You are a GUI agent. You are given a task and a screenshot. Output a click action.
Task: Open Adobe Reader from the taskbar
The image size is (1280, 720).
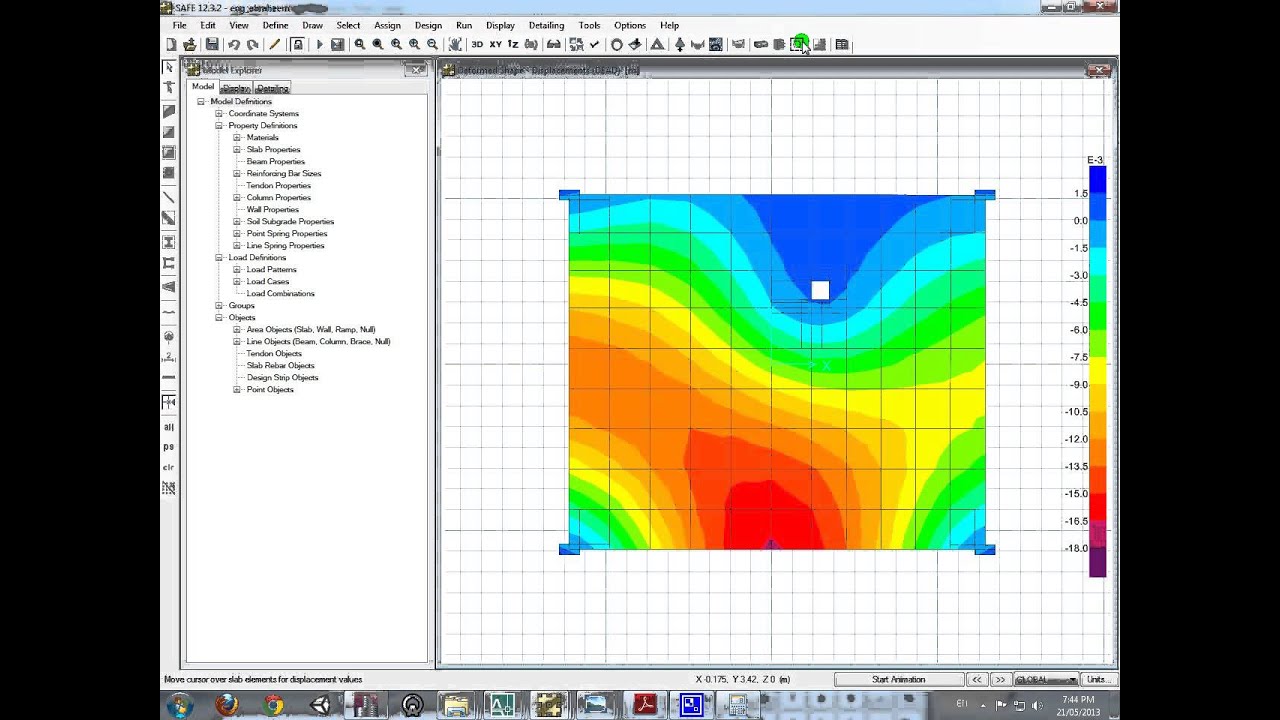pyautogui.click(x=645, y=705)
